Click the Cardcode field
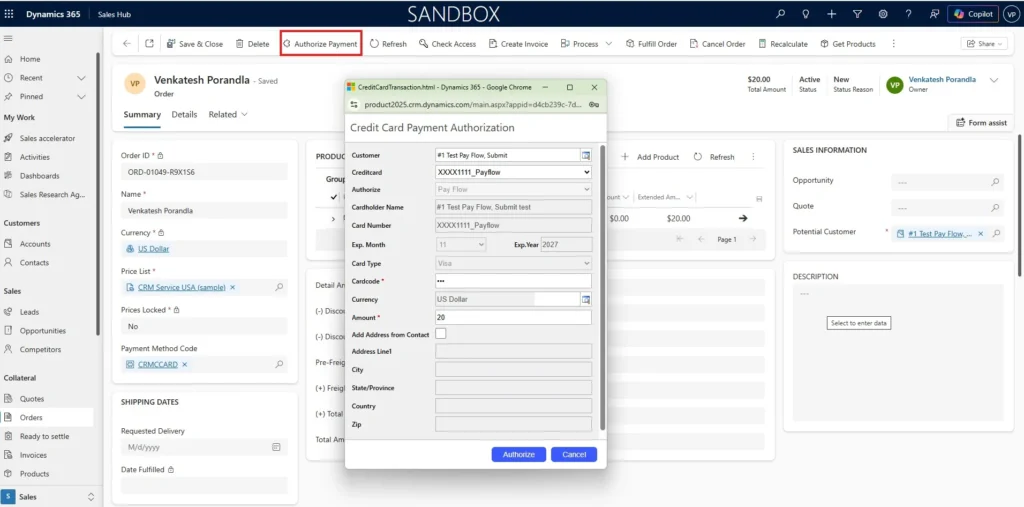1024x507 pixels. (x=513, y=281)
